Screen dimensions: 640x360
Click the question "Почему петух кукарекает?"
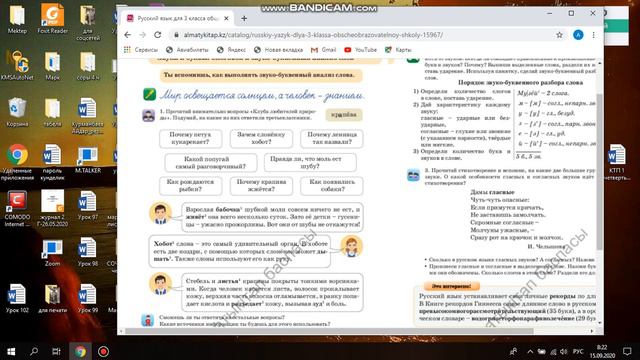[191, 138]
